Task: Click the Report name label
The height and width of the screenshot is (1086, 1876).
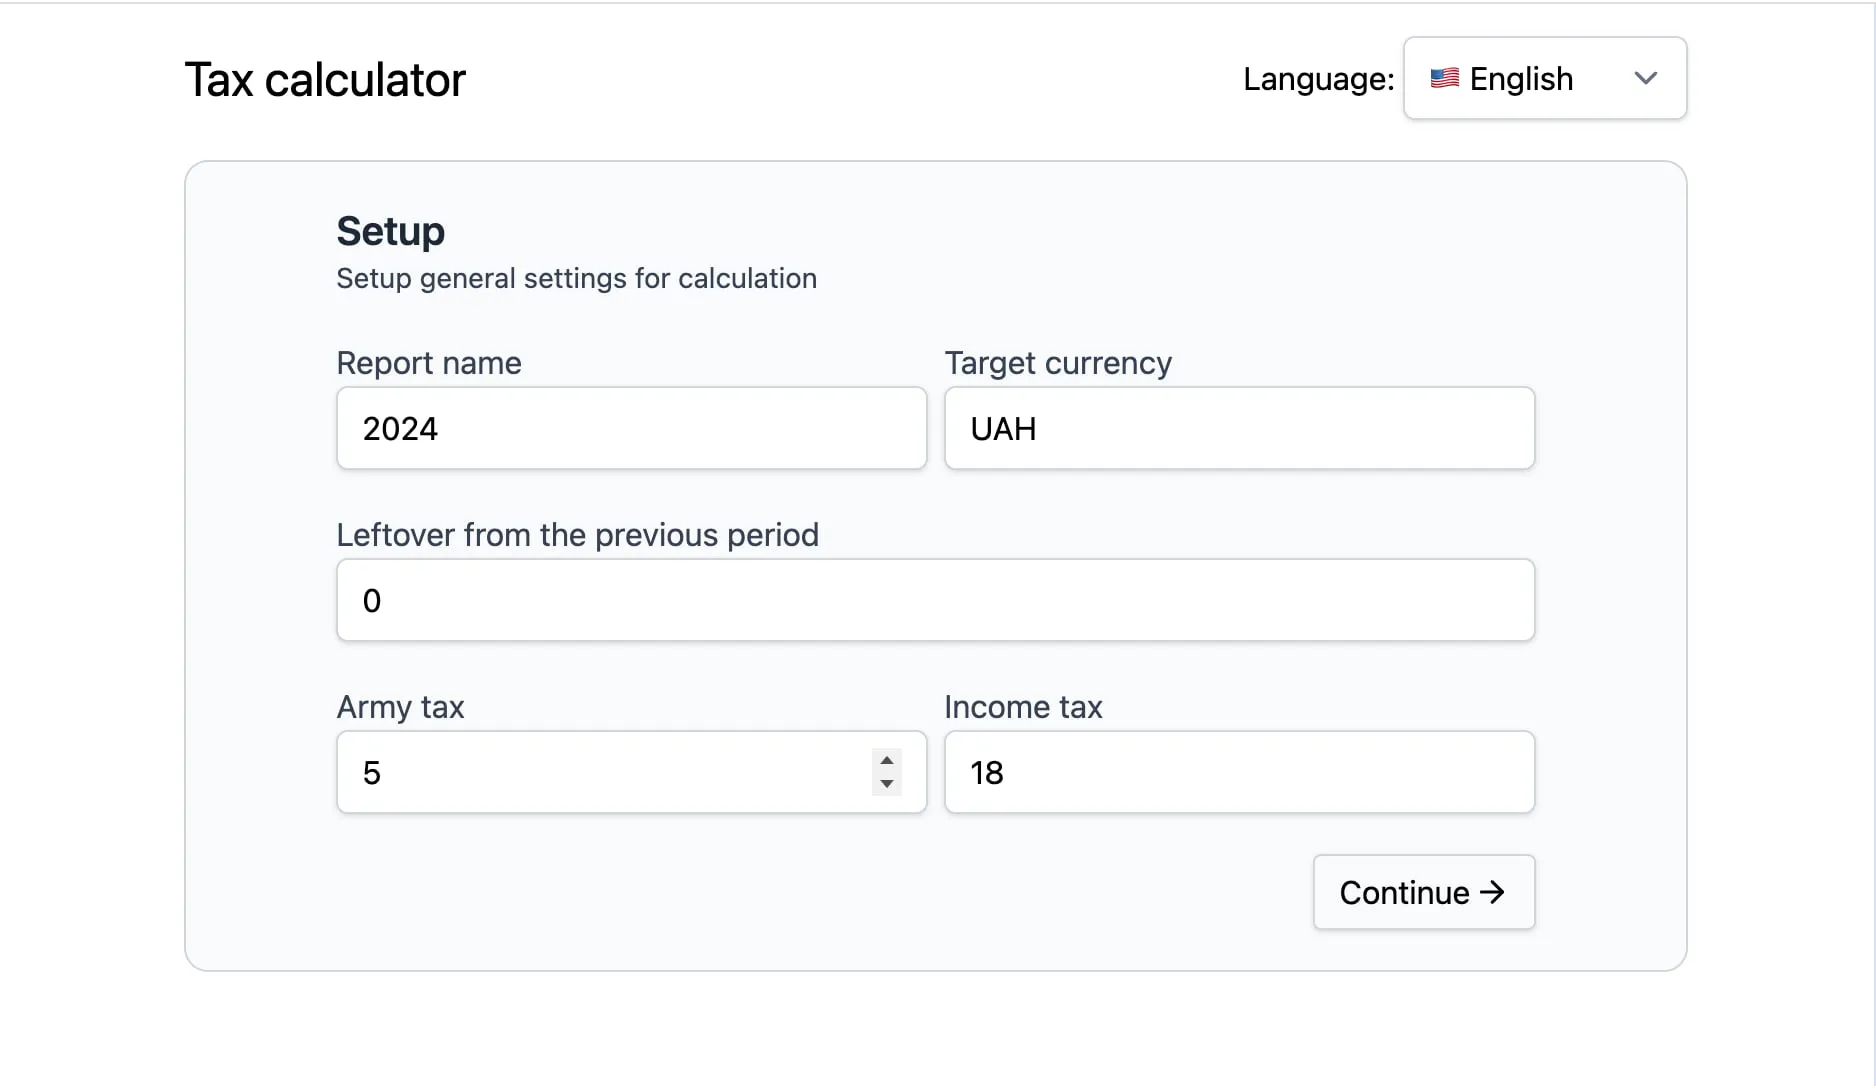Action: 429,363
